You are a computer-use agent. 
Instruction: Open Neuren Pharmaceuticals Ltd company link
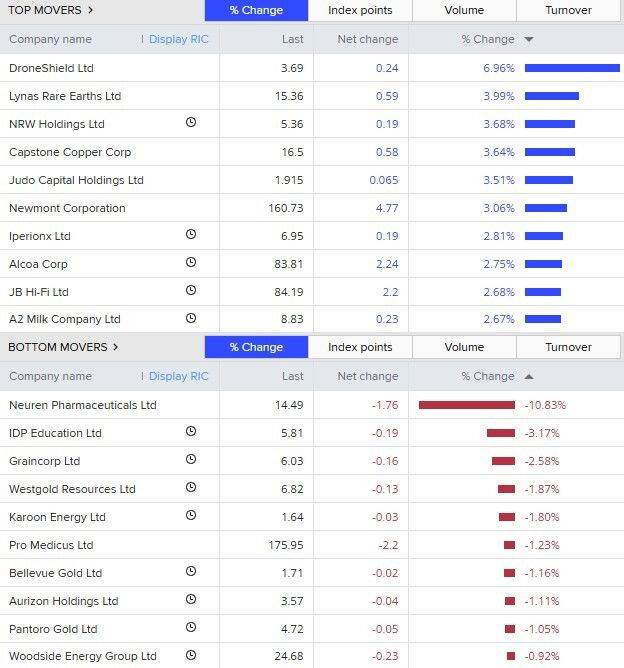click(x=82, y=405)
